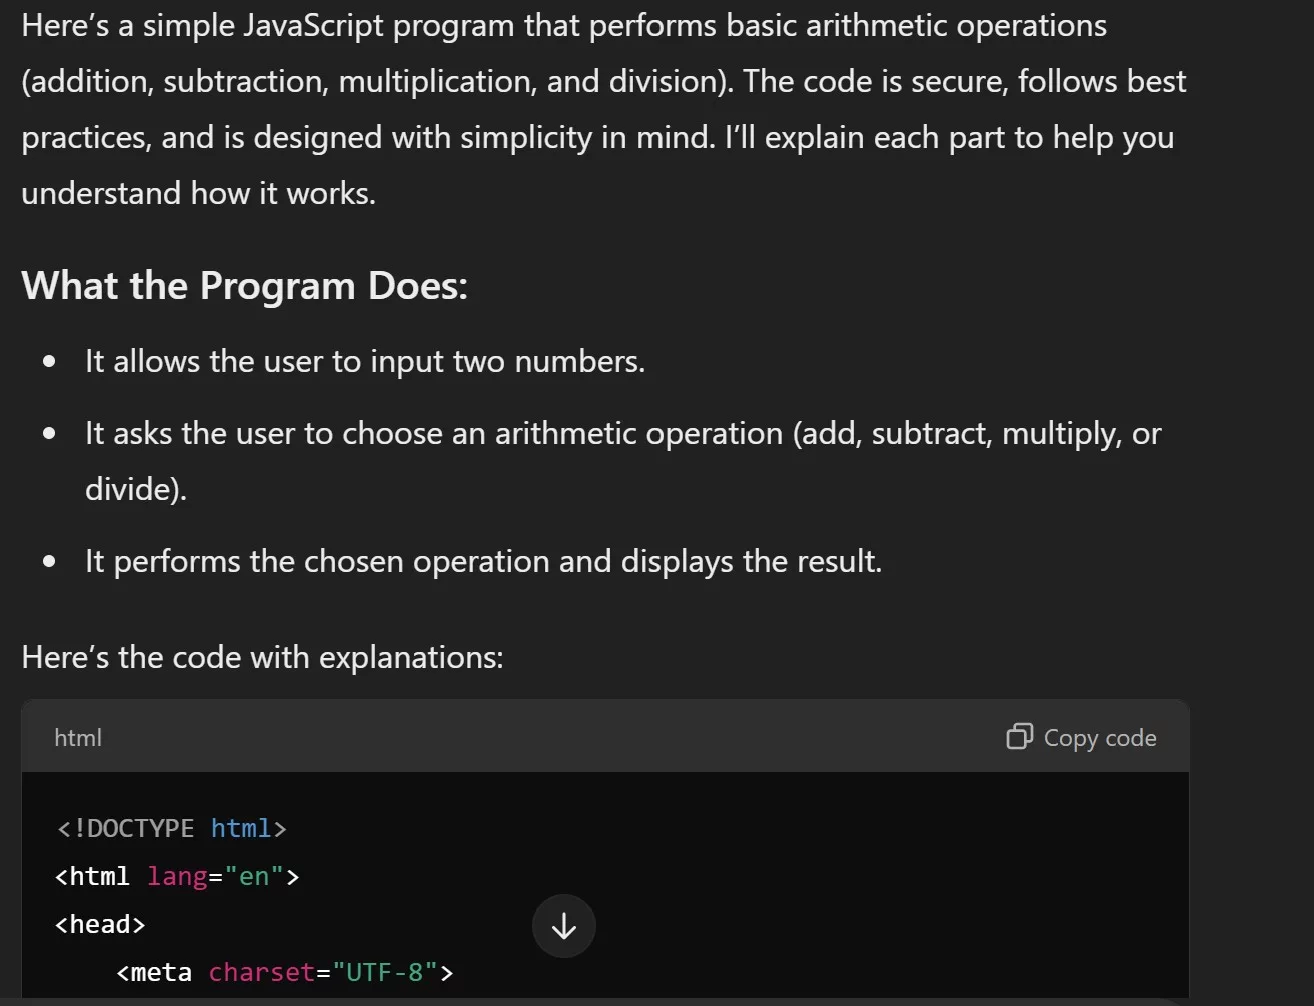Click the bullet dot before "It allows"
Viewport: 1314px width, 1006px height.
tap(49, 362)
